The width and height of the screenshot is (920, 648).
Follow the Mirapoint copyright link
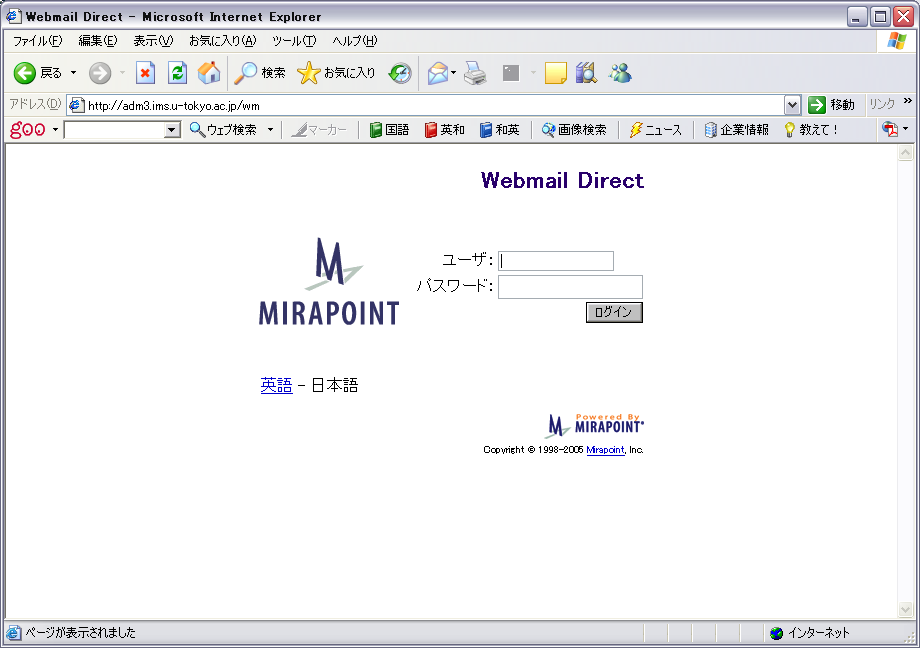[606, 450]
